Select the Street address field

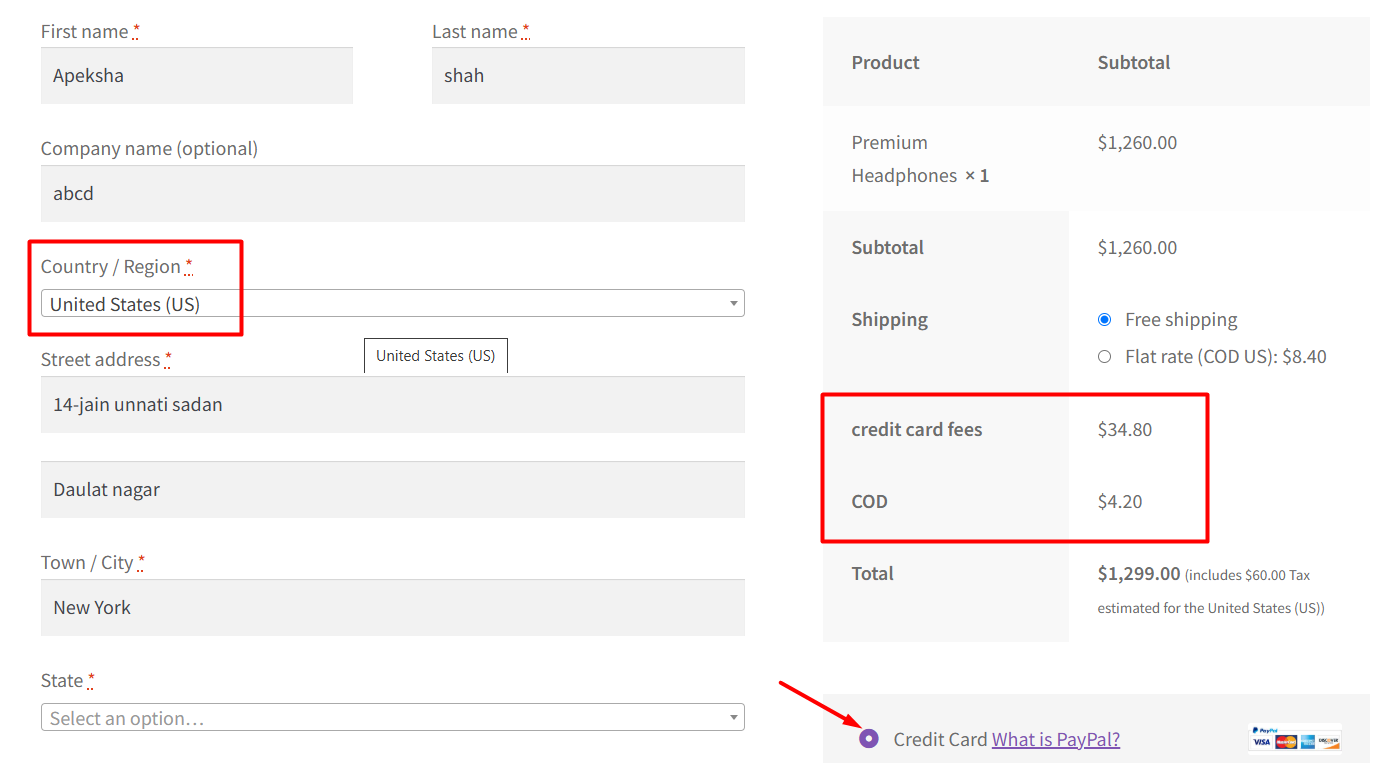tap(392, 404)
